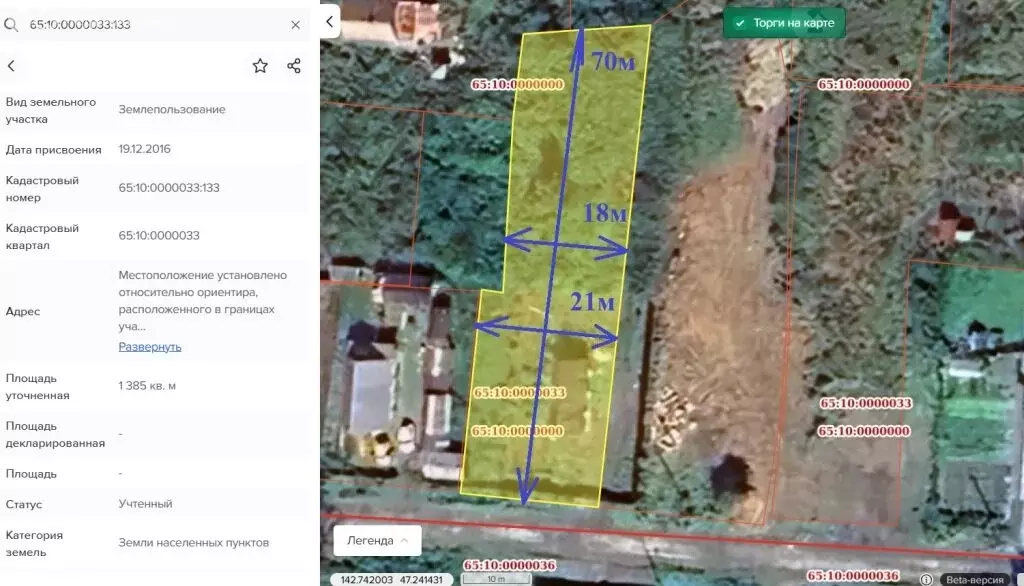Add the parcel to favorites with star
Image resolution: width=1024 pixels, height=586 pixels.
[260, 66]
